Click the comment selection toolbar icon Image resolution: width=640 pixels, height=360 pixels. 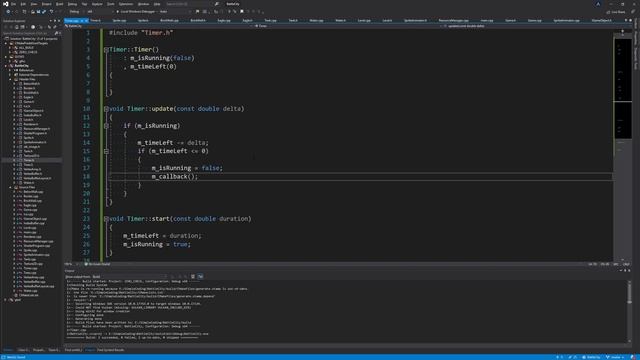tap(229, 12)
